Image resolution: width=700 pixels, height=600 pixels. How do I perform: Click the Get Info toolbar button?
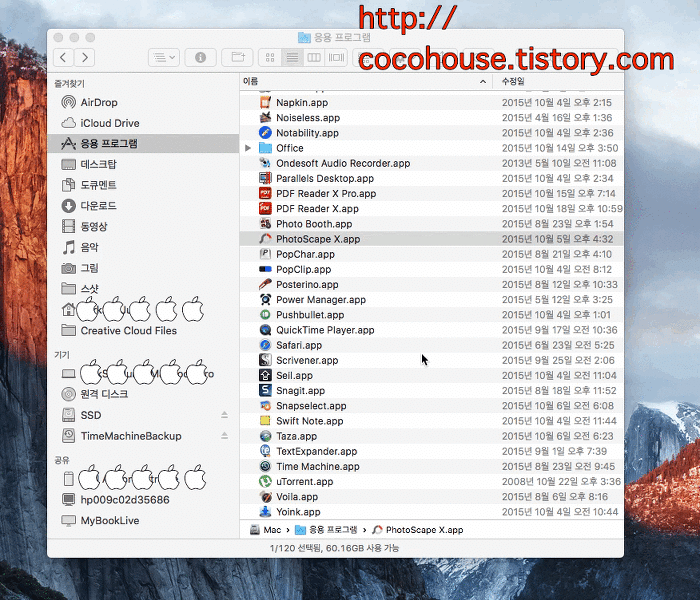(x=200, y=57)
